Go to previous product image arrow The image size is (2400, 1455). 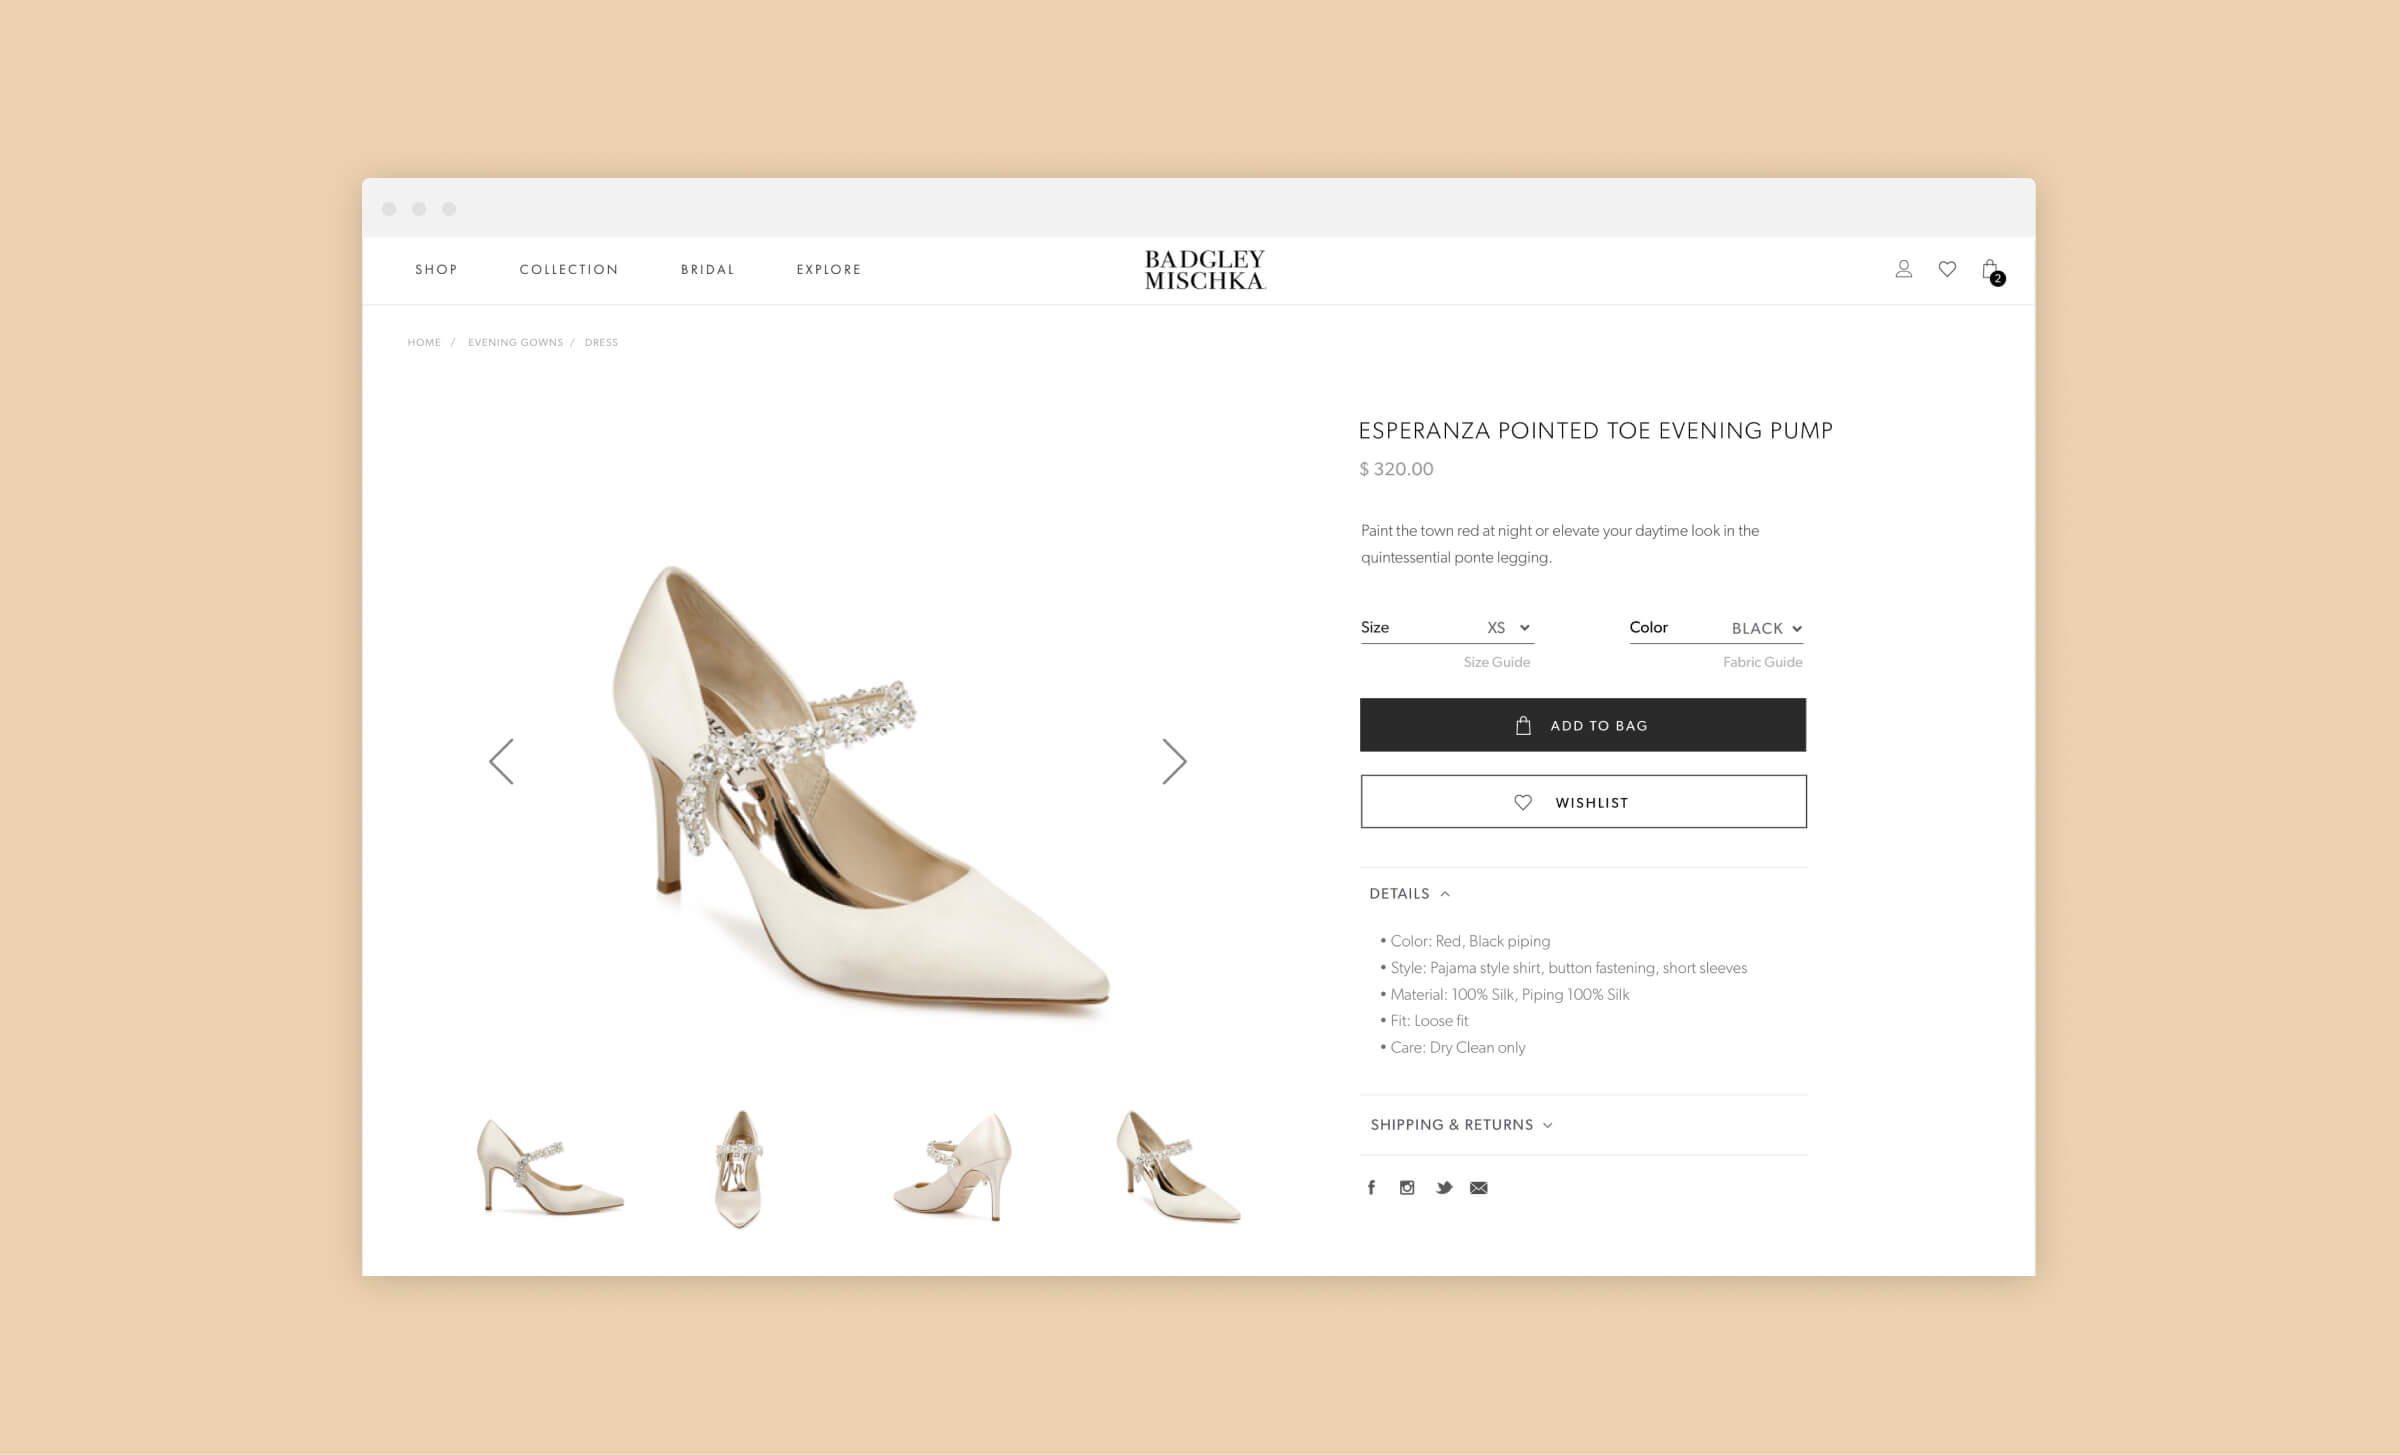click(502, 762)
